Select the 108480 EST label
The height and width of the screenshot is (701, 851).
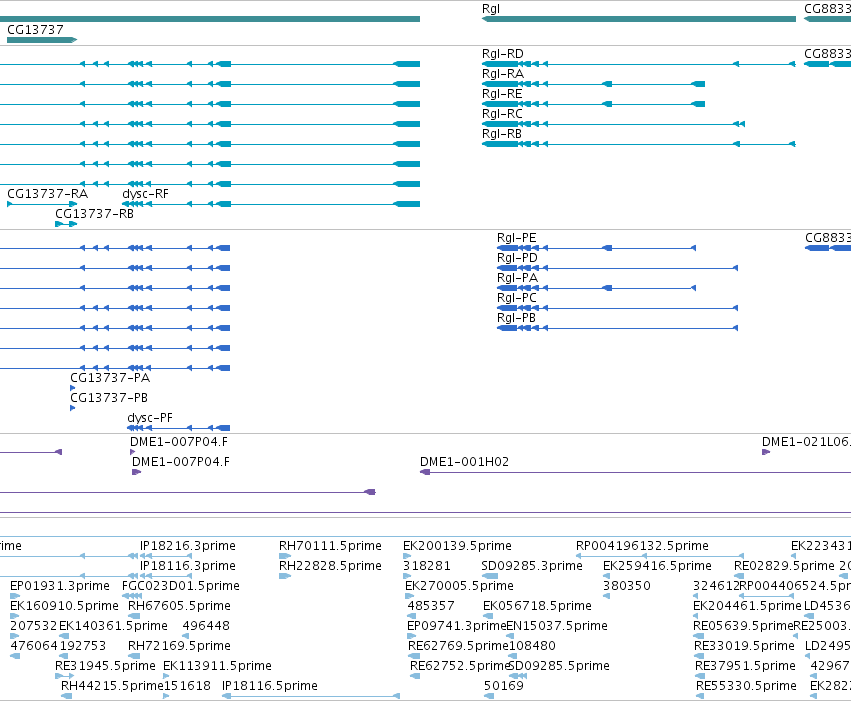(532, 646)
